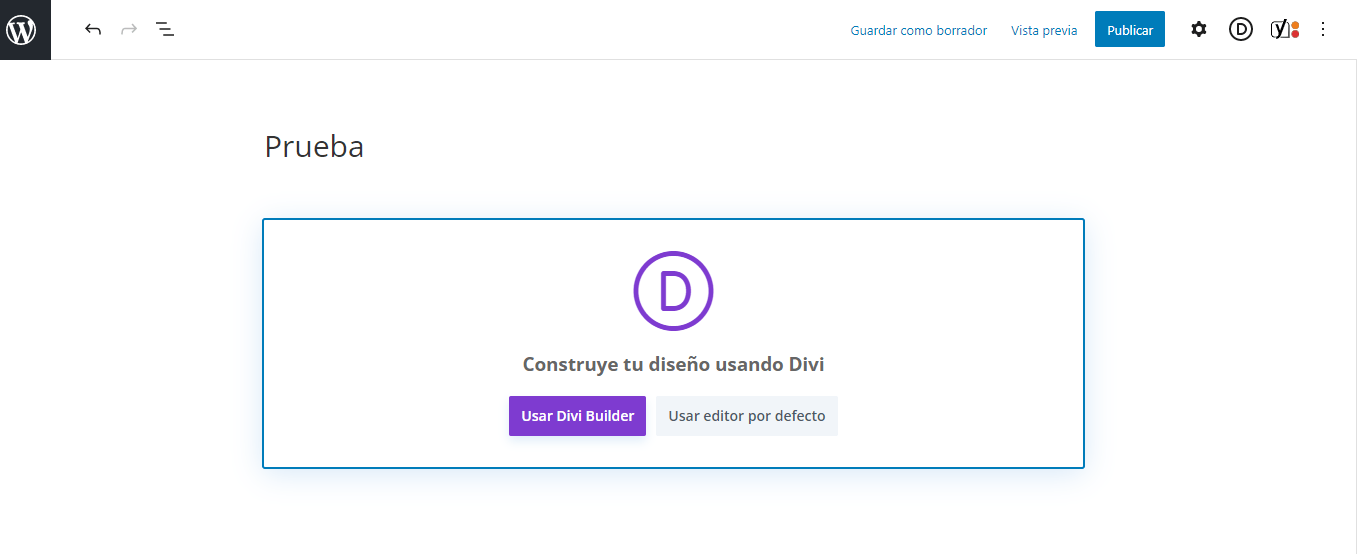Open the three-dot options menu
The width and height of the screenshot is (1357, 554).
[1323, 30]
